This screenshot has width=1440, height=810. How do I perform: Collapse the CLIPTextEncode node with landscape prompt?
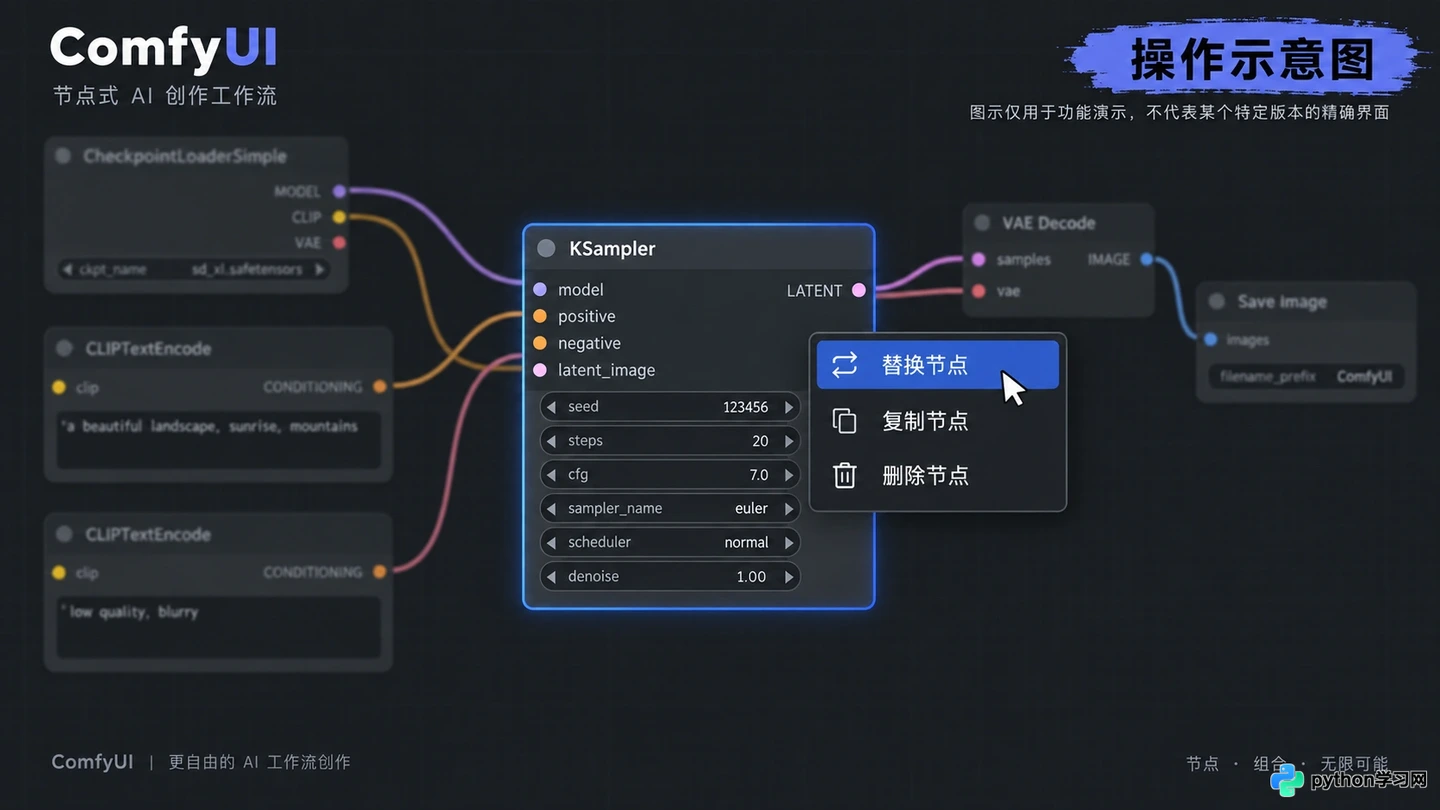click(64, 348)
